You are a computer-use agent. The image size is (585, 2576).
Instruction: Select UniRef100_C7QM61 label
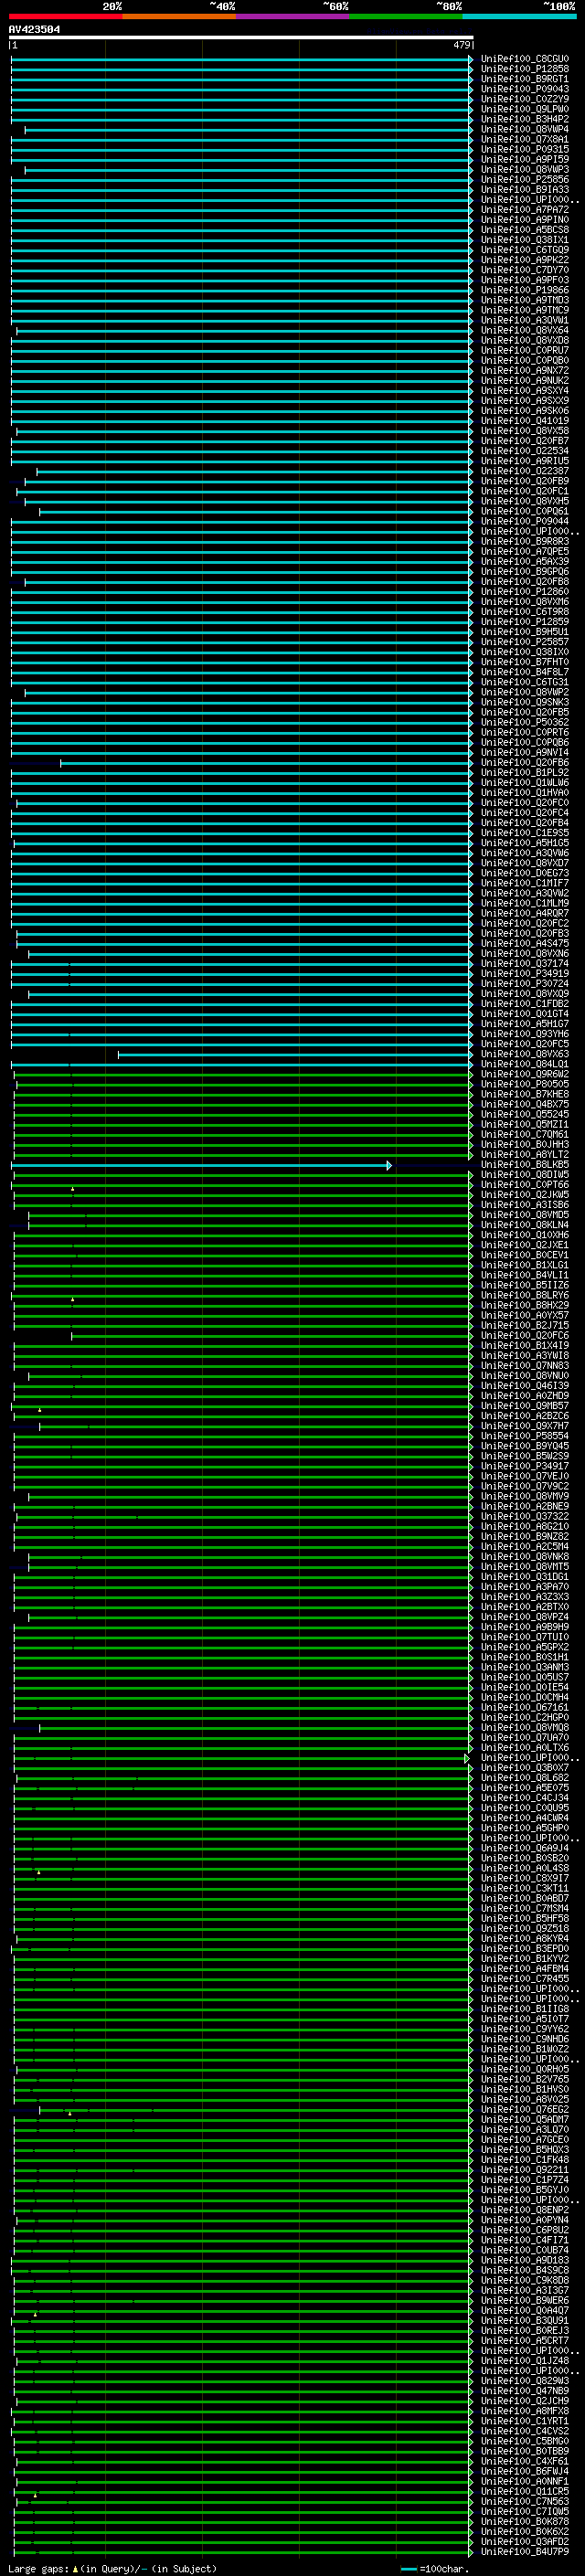click(x=524, y=1134)
